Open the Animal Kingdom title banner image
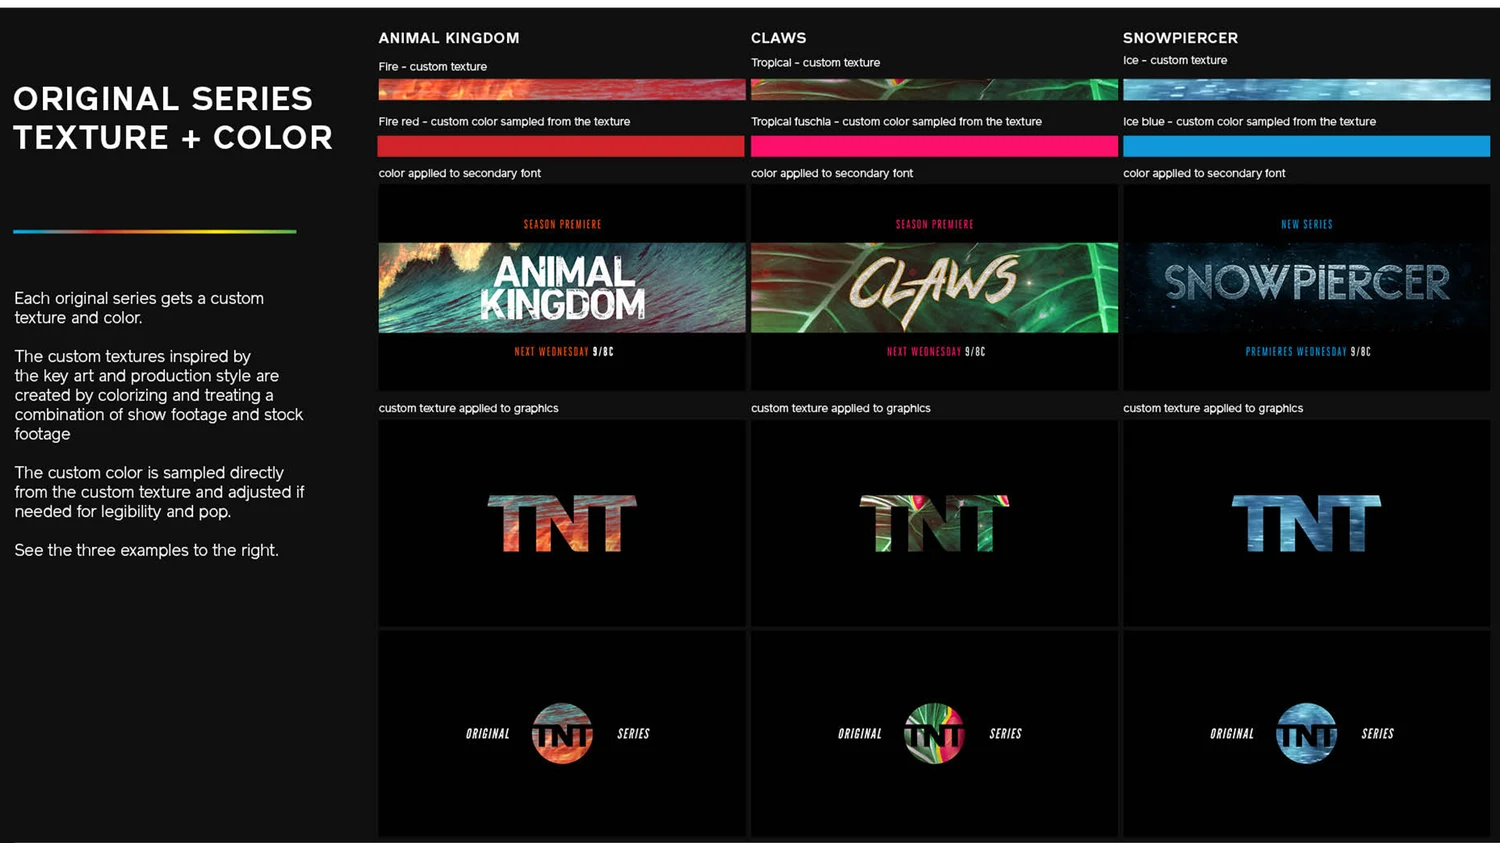The width and height of the screenshot is (1500, 843). 561,288
